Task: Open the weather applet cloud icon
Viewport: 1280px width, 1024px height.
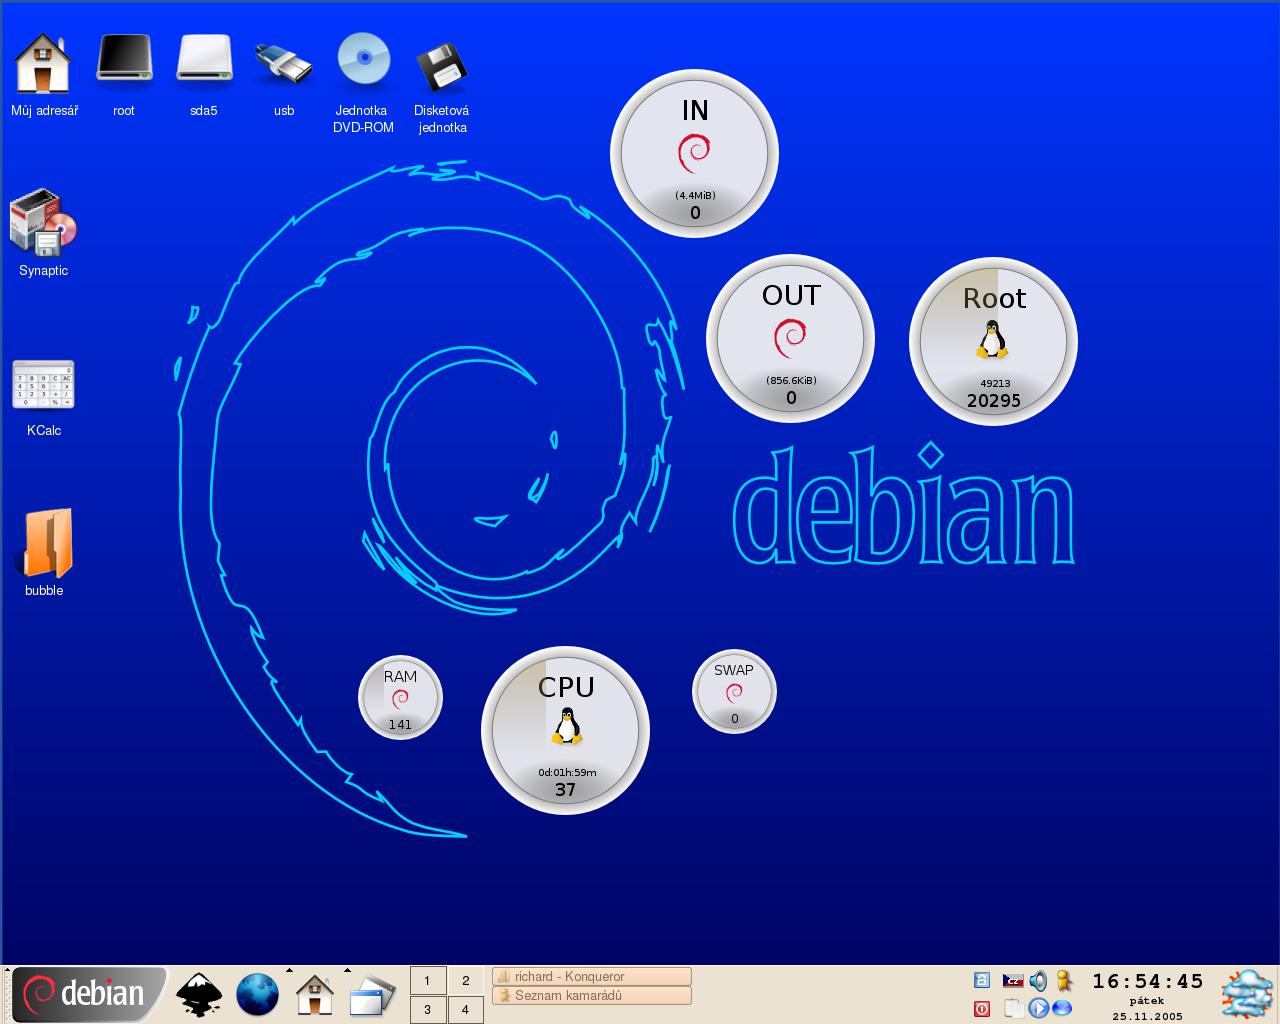Action: 1248,994
